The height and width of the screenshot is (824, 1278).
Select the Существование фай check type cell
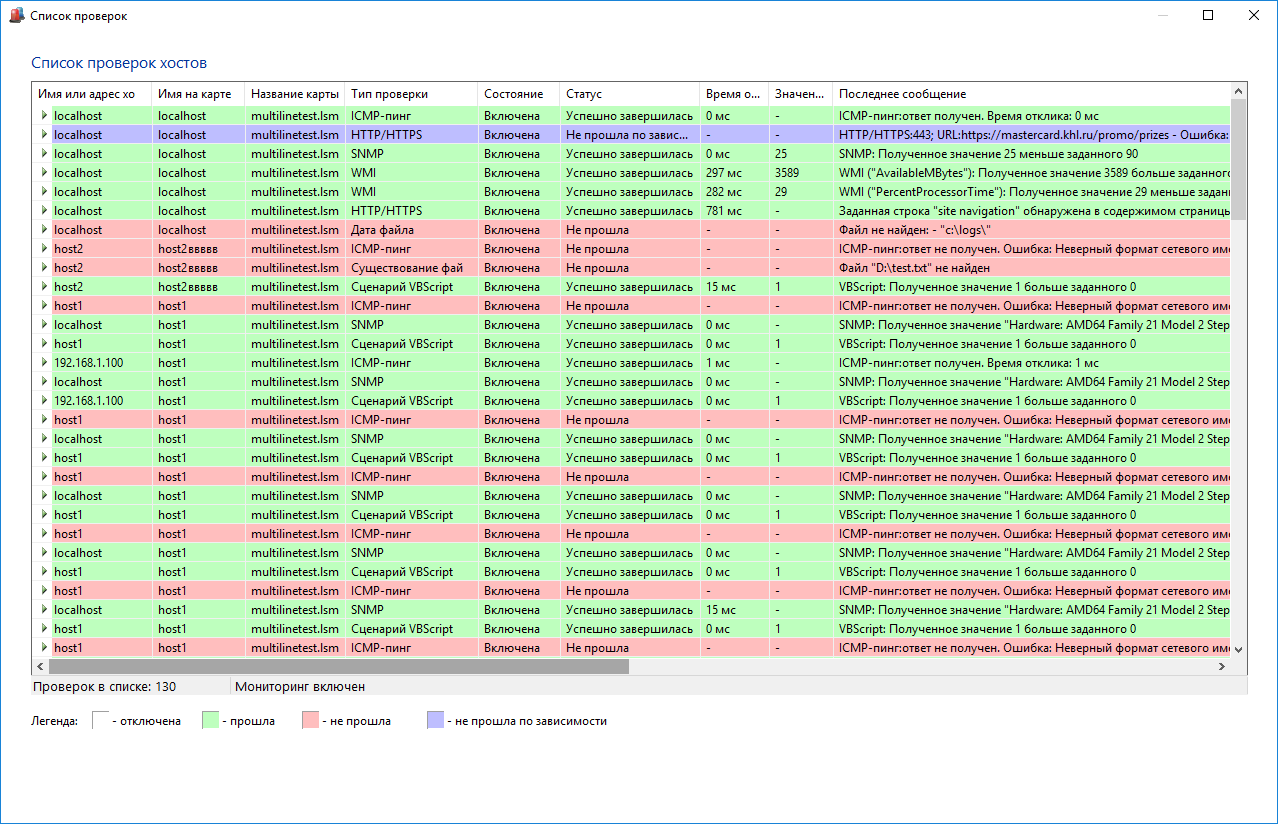411,268
